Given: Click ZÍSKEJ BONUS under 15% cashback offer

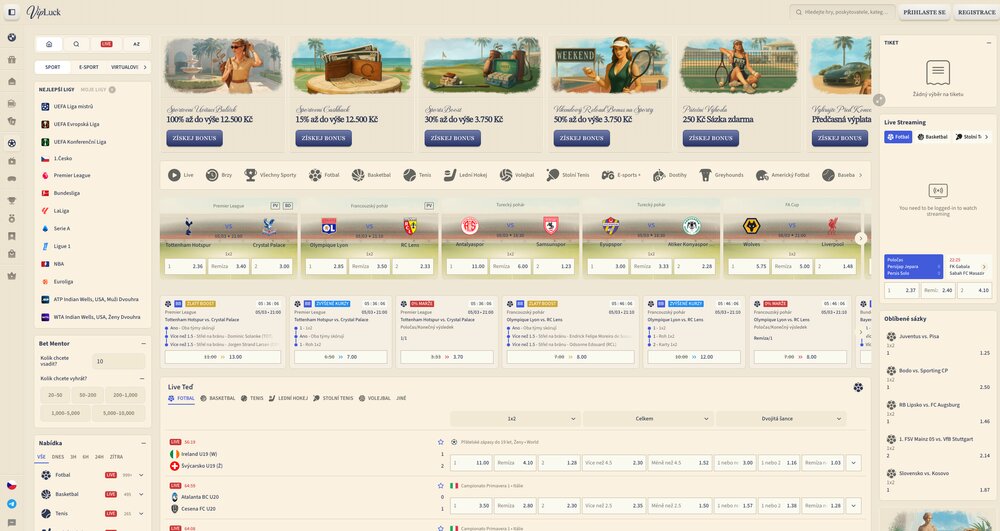Looking at the screenshot, I should (x=323, y=138).
